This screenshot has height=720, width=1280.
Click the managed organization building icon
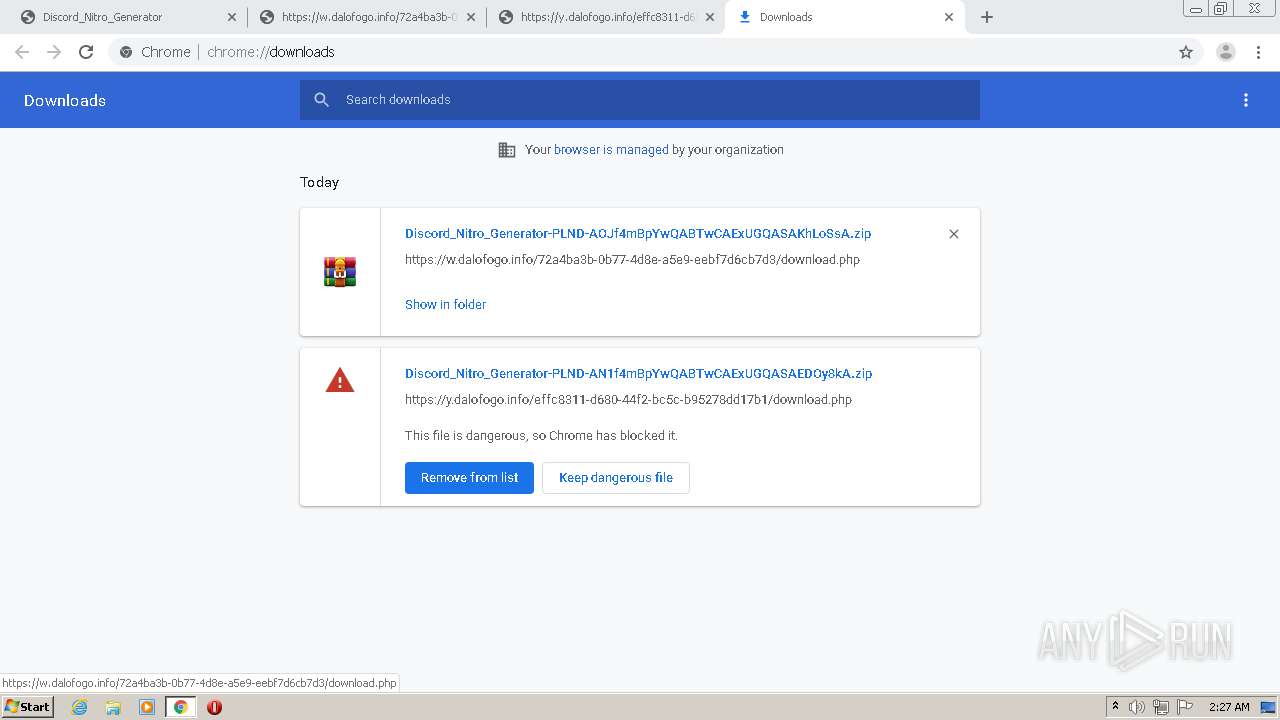point(507,150)
